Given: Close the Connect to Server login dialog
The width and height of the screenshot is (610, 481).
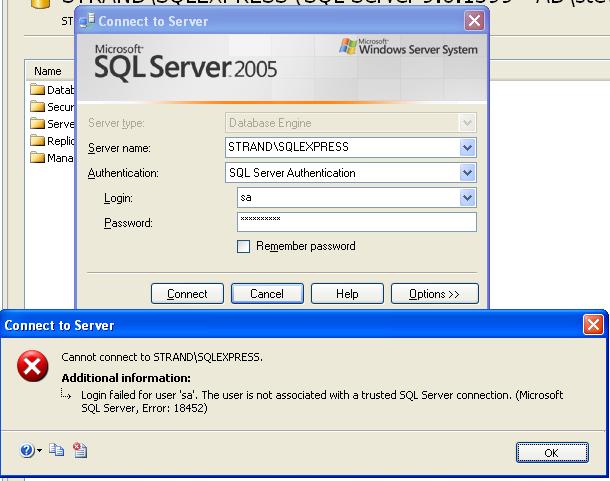Looking at the screenshot, I should tap(474, 20).
